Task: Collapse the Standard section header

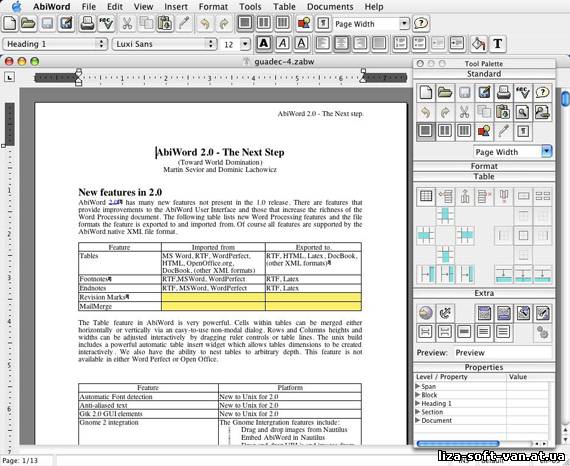Action: click(x=484, y=74)
